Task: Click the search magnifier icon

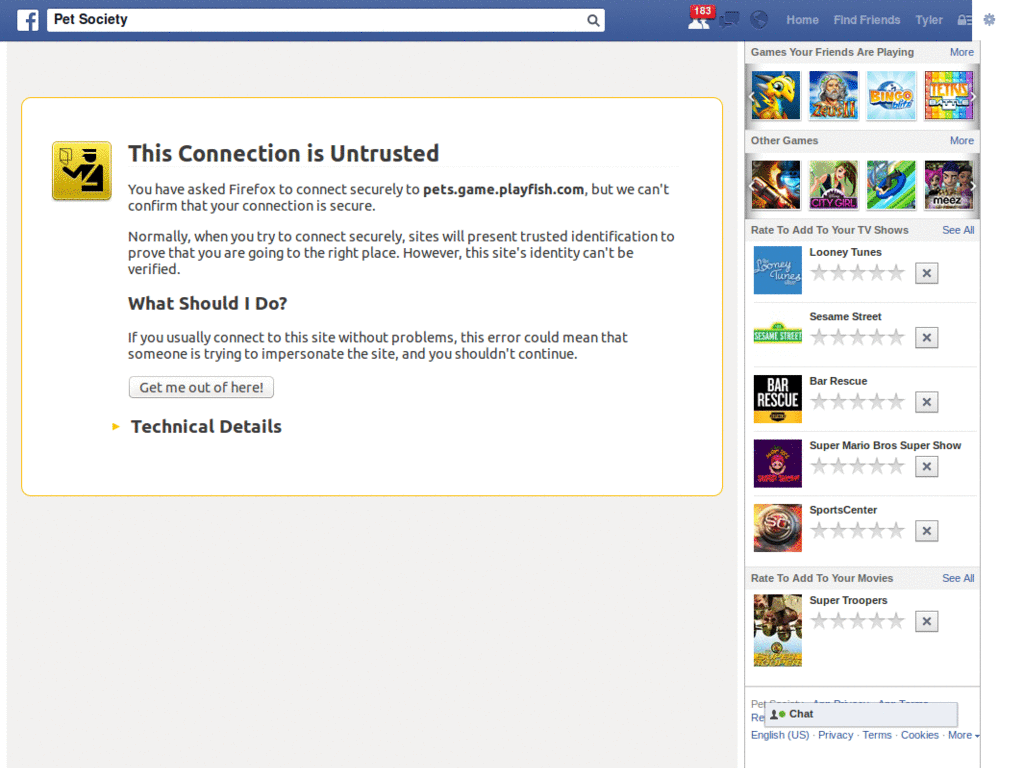Action: [x=592, y=20]
